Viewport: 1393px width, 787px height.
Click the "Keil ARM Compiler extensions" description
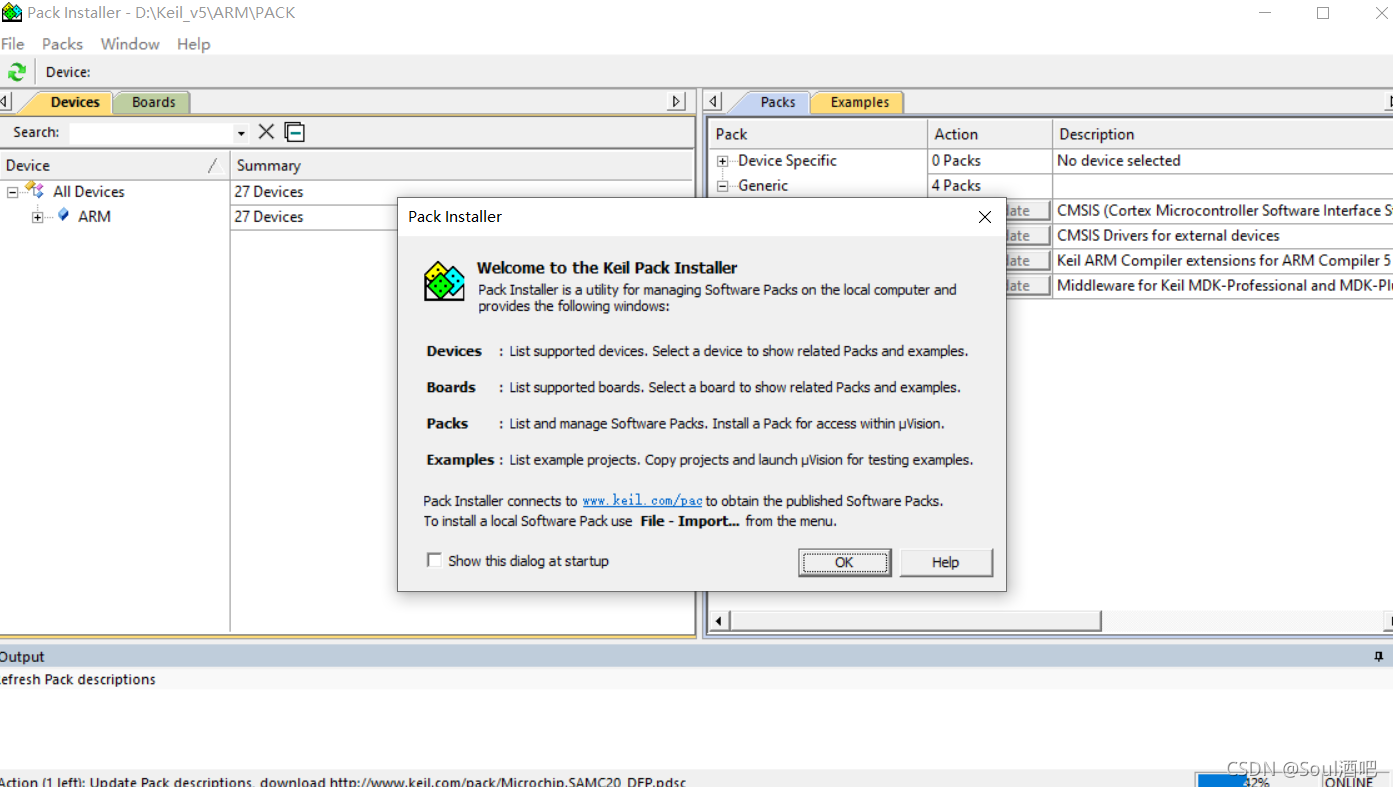pyautogui.click(x=1224, y=260)
